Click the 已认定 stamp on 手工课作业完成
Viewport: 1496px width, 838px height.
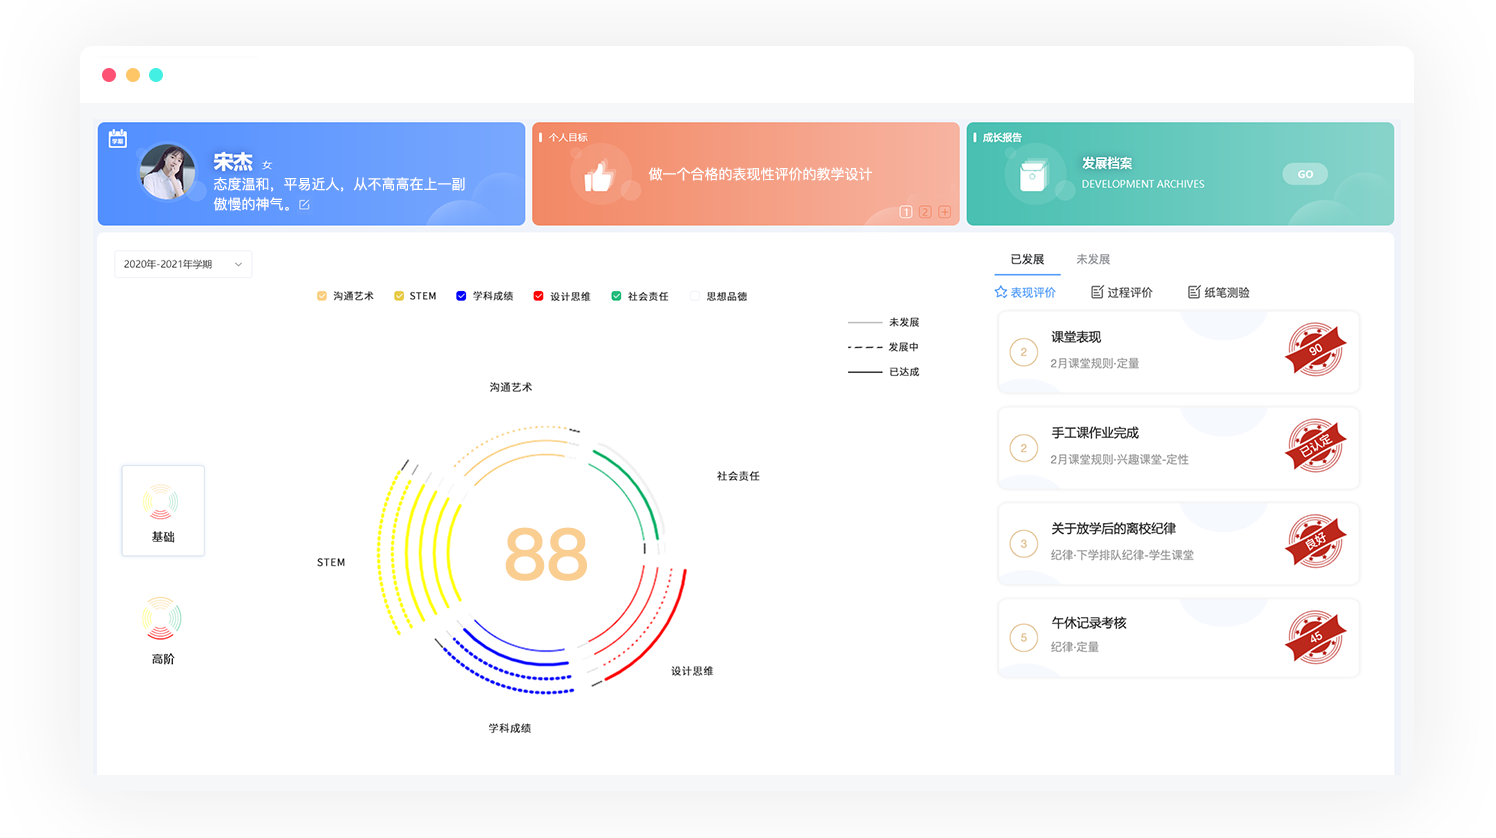click(1315, 446)
